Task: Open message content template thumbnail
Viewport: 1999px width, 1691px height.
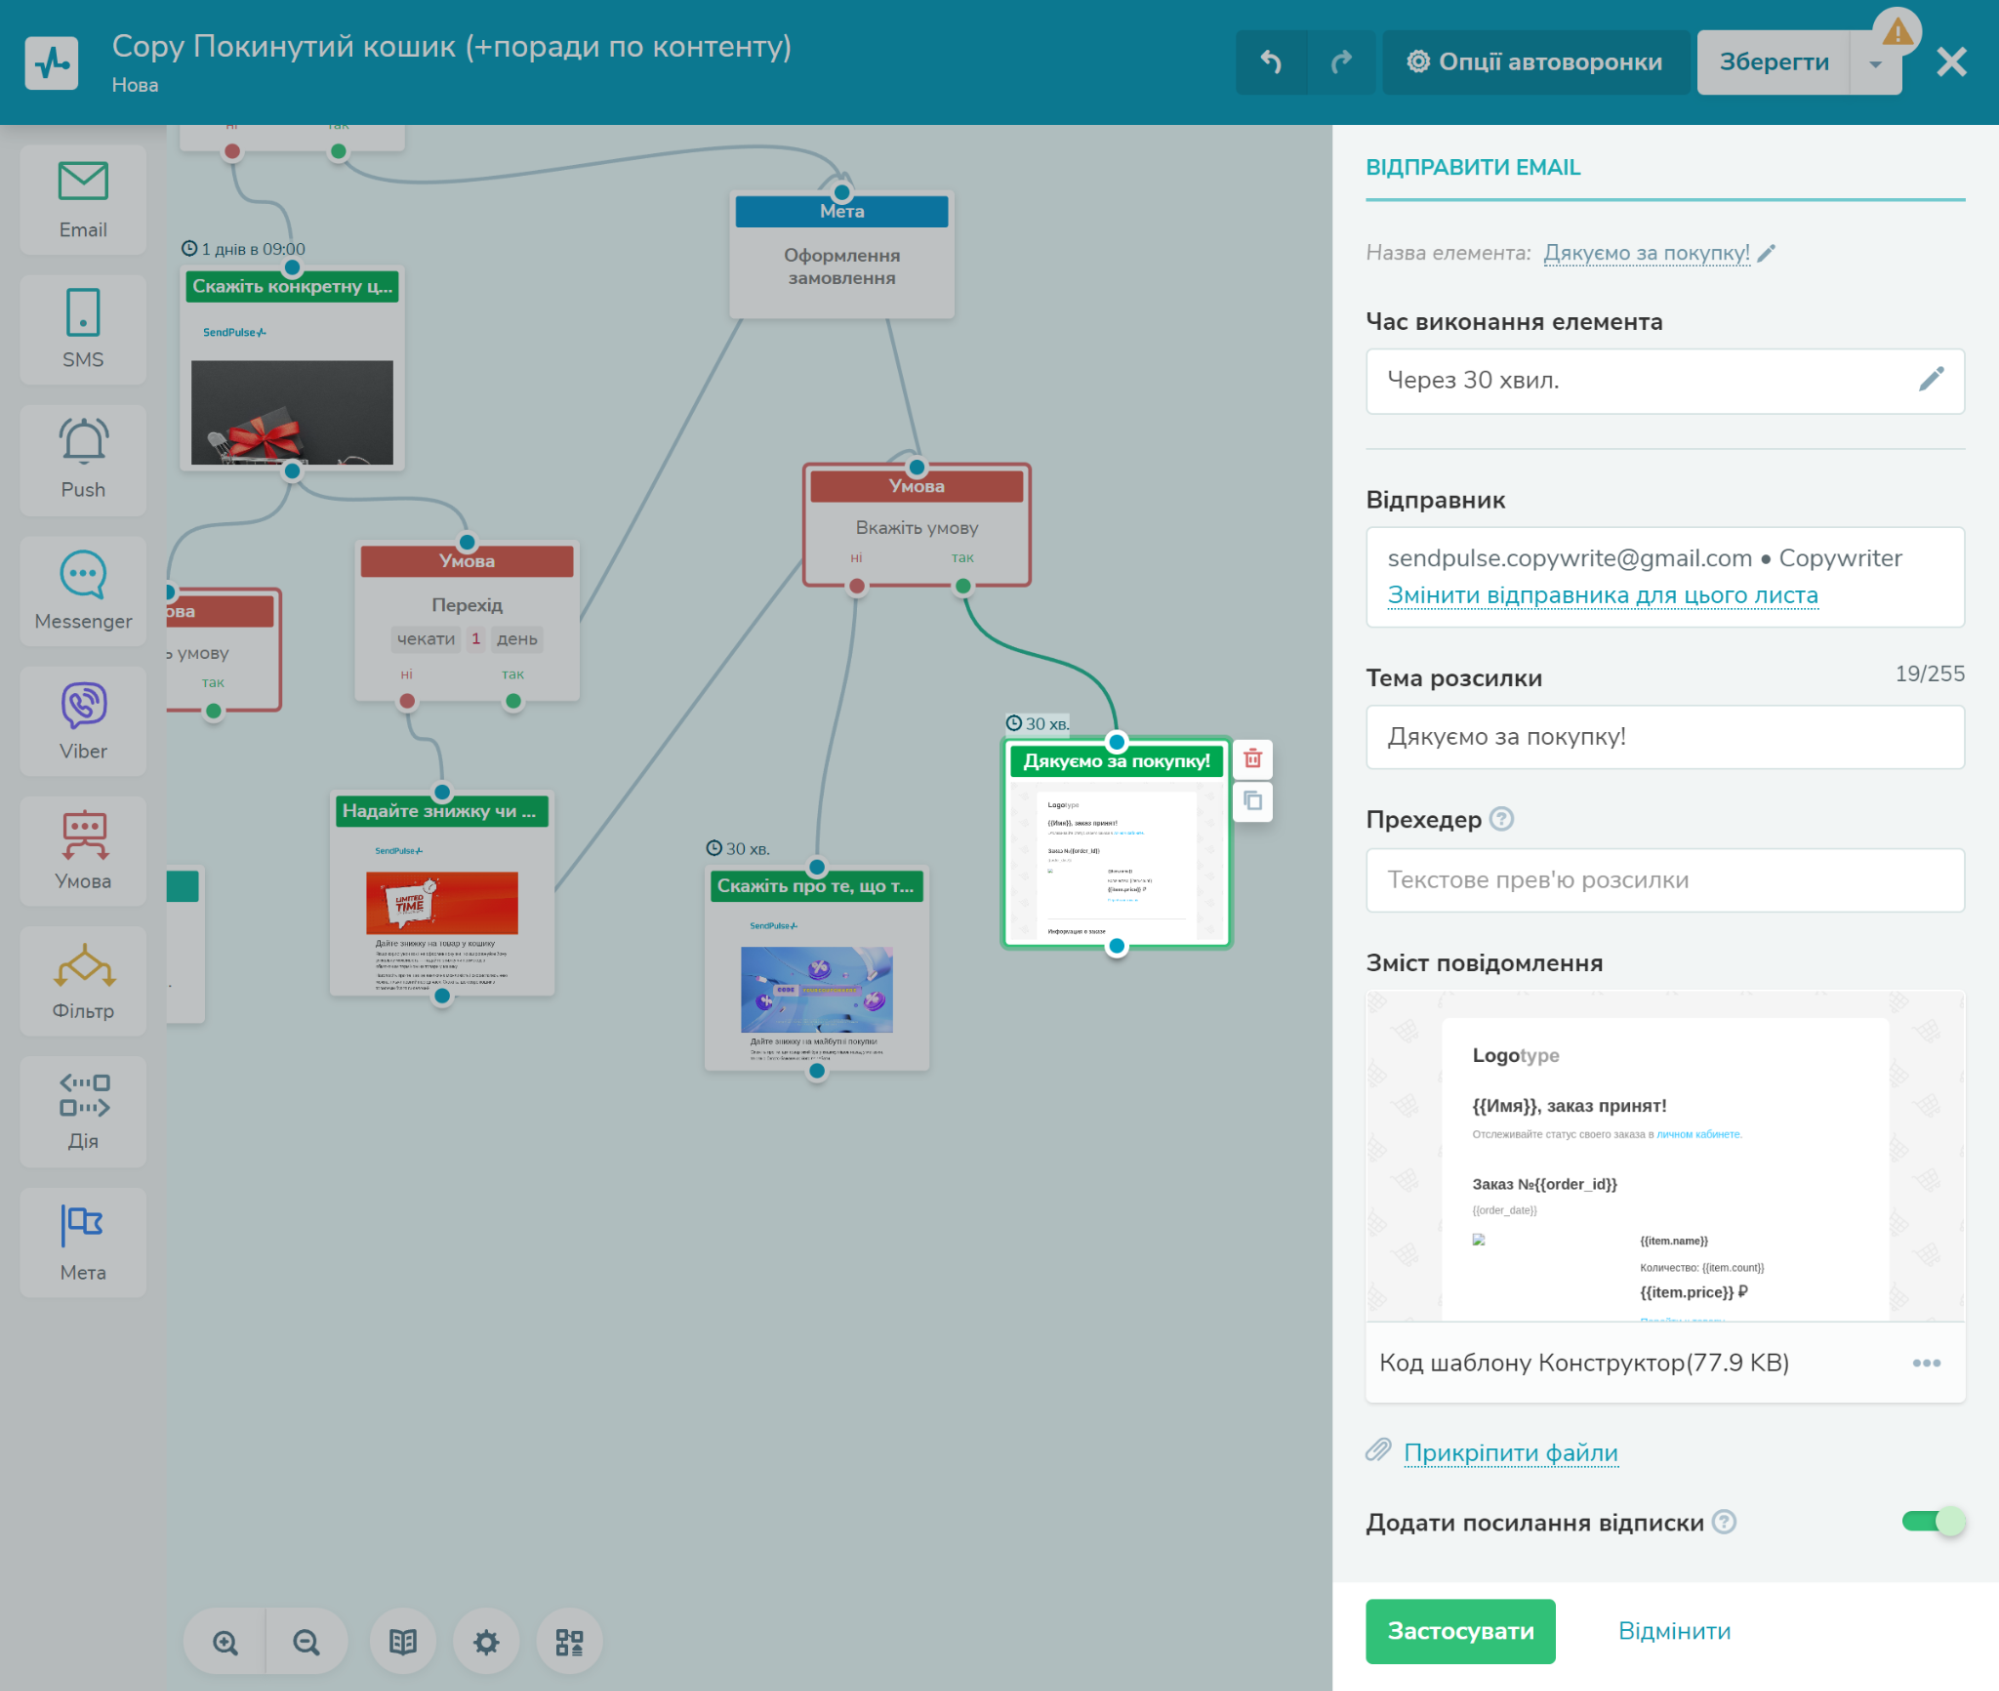Action: click(1664, 1155)
